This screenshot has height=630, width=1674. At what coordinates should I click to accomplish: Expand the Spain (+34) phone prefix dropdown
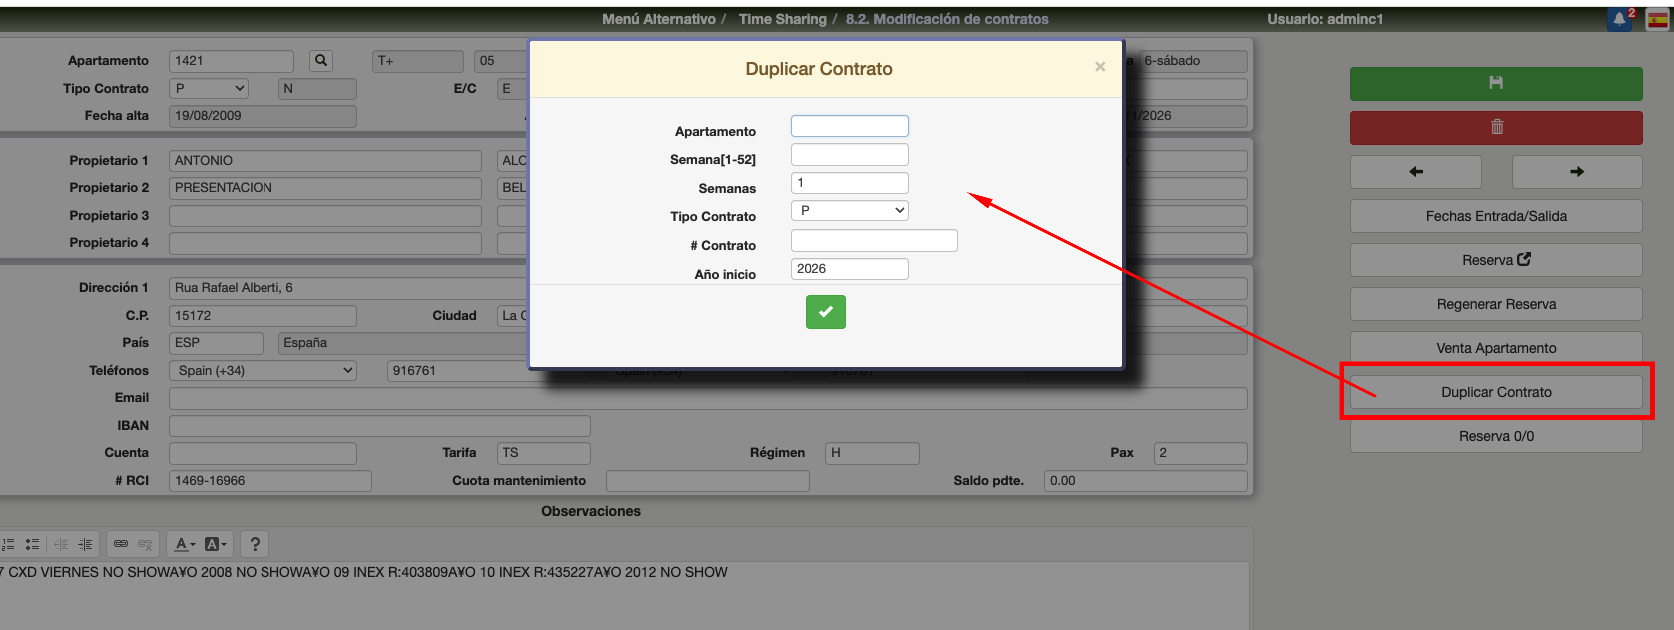pyautogui.click(x=264, y=371)
